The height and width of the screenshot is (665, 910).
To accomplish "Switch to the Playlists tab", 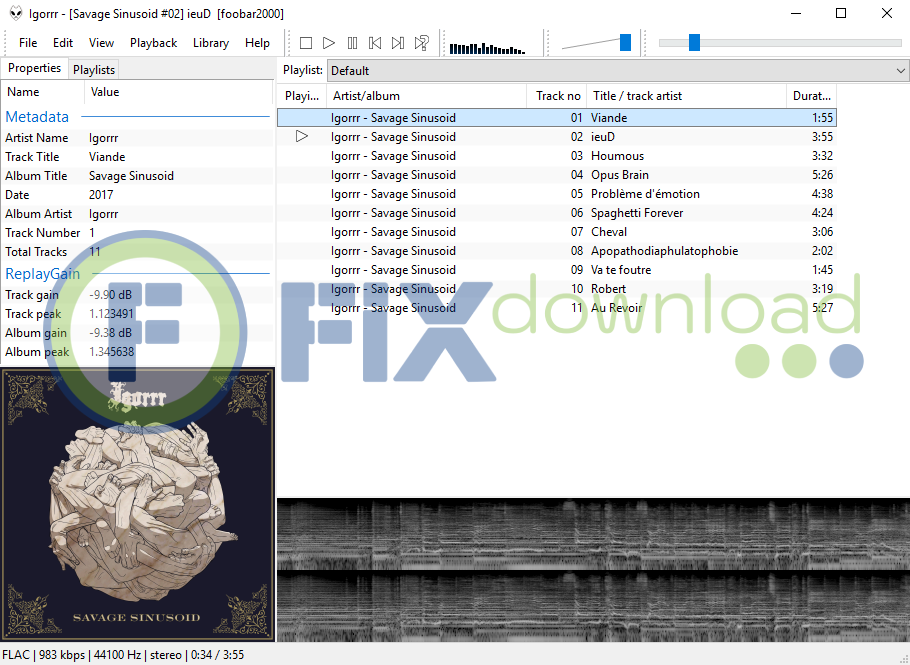I will (94, 70).
